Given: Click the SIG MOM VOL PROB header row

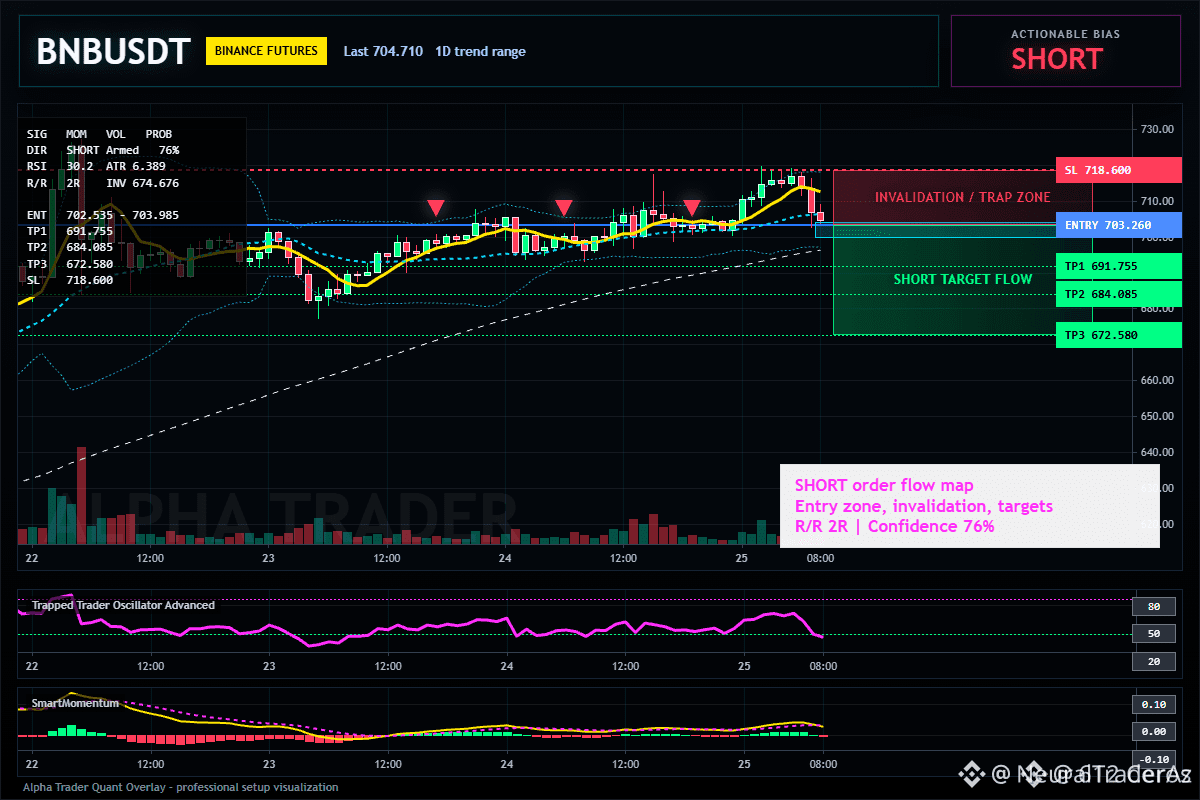Looking at the screenshot, I should coord(99,133).
